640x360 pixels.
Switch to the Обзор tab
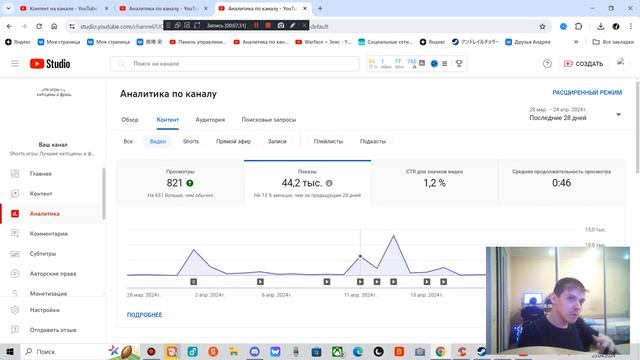(130, 120)
